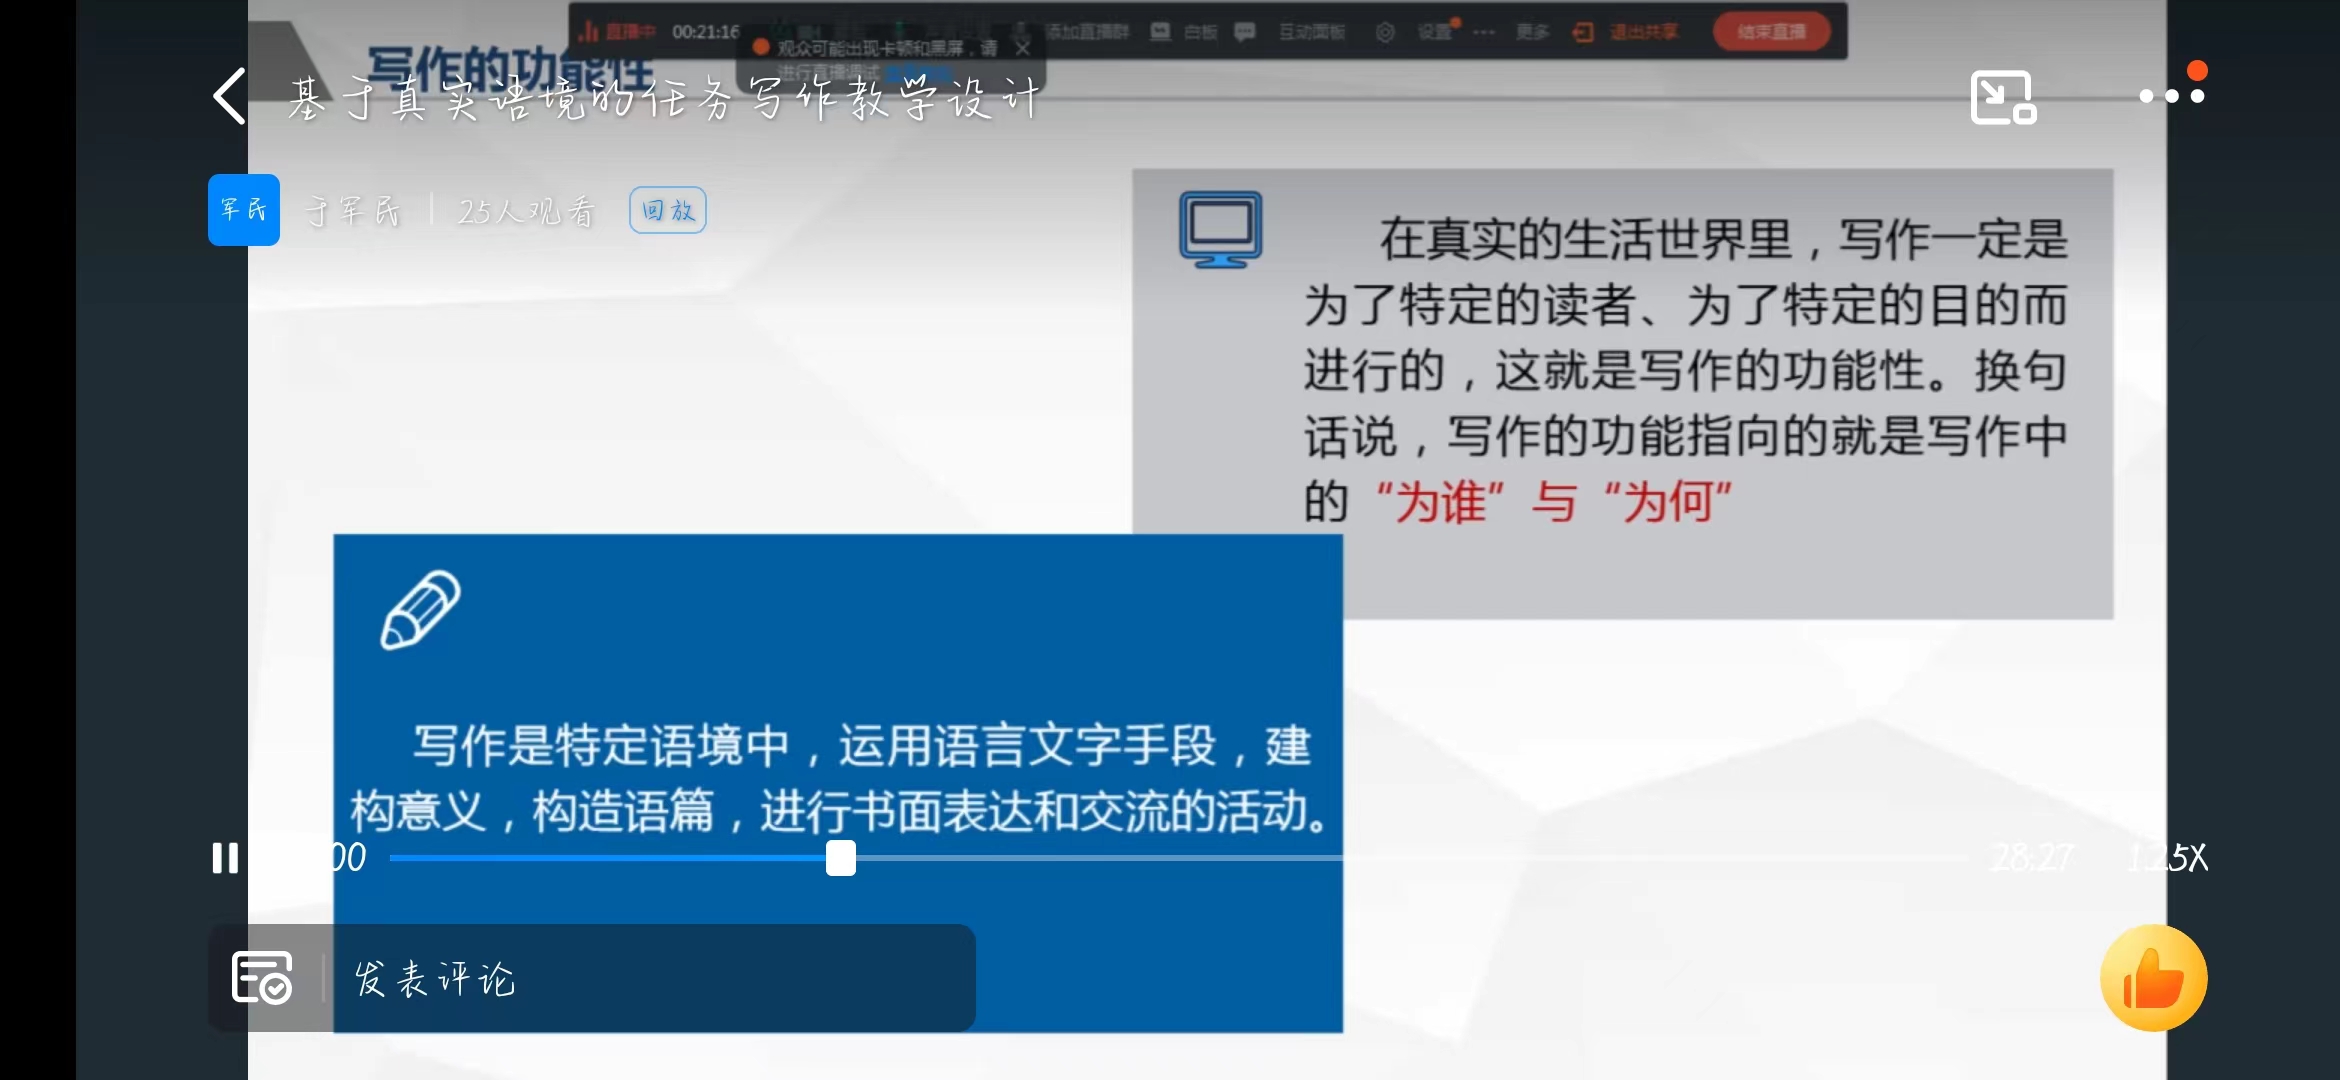Screen dimensions: 2340x1080
Task: Expand the 更多 item in the stream toolbar
Action: (1531, 32)
